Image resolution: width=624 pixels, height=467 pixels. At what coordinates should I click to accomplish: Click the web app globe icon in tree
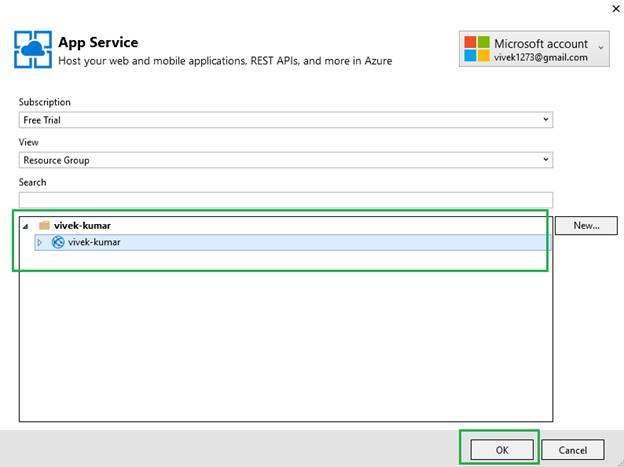tap(58, 242)
